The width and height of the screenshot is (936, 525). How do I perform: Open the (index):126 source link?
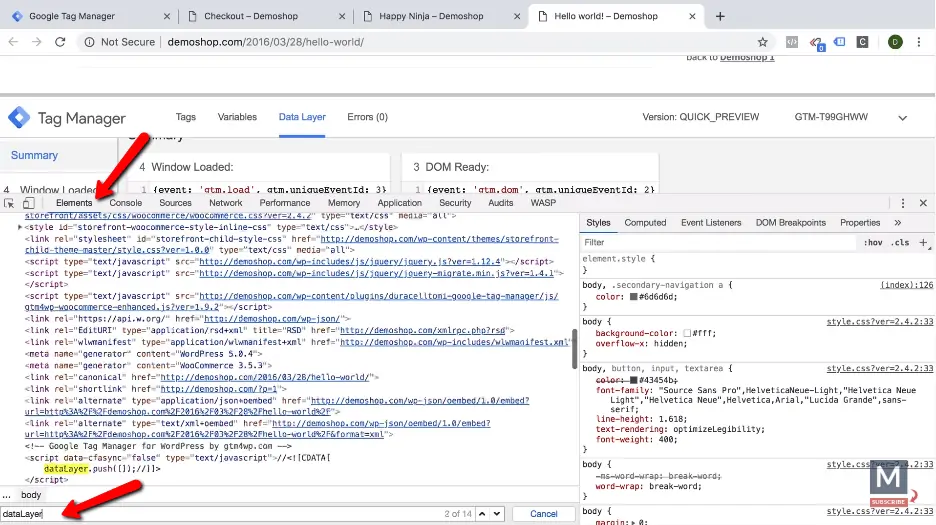pos(906,285)
